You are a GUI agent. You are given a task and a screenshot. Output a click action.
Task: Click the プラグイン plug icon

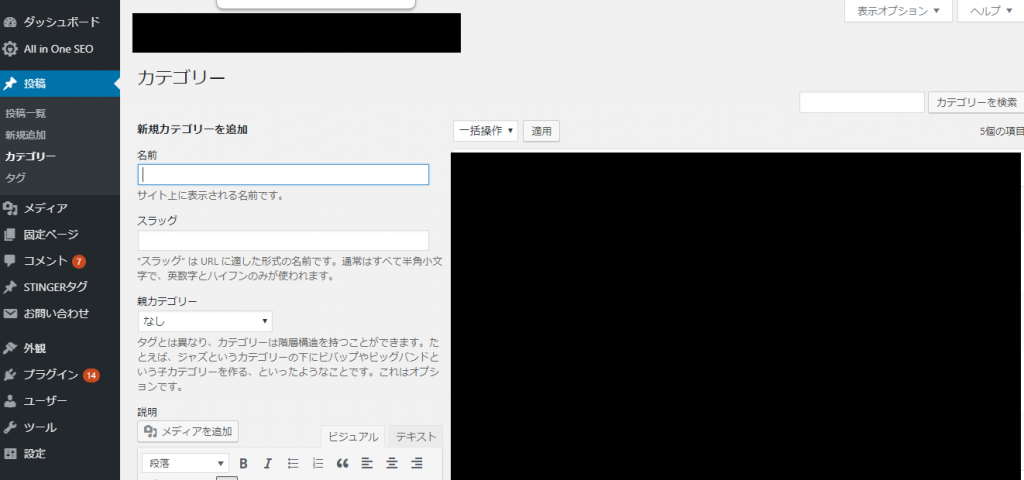tap(10, 375)
